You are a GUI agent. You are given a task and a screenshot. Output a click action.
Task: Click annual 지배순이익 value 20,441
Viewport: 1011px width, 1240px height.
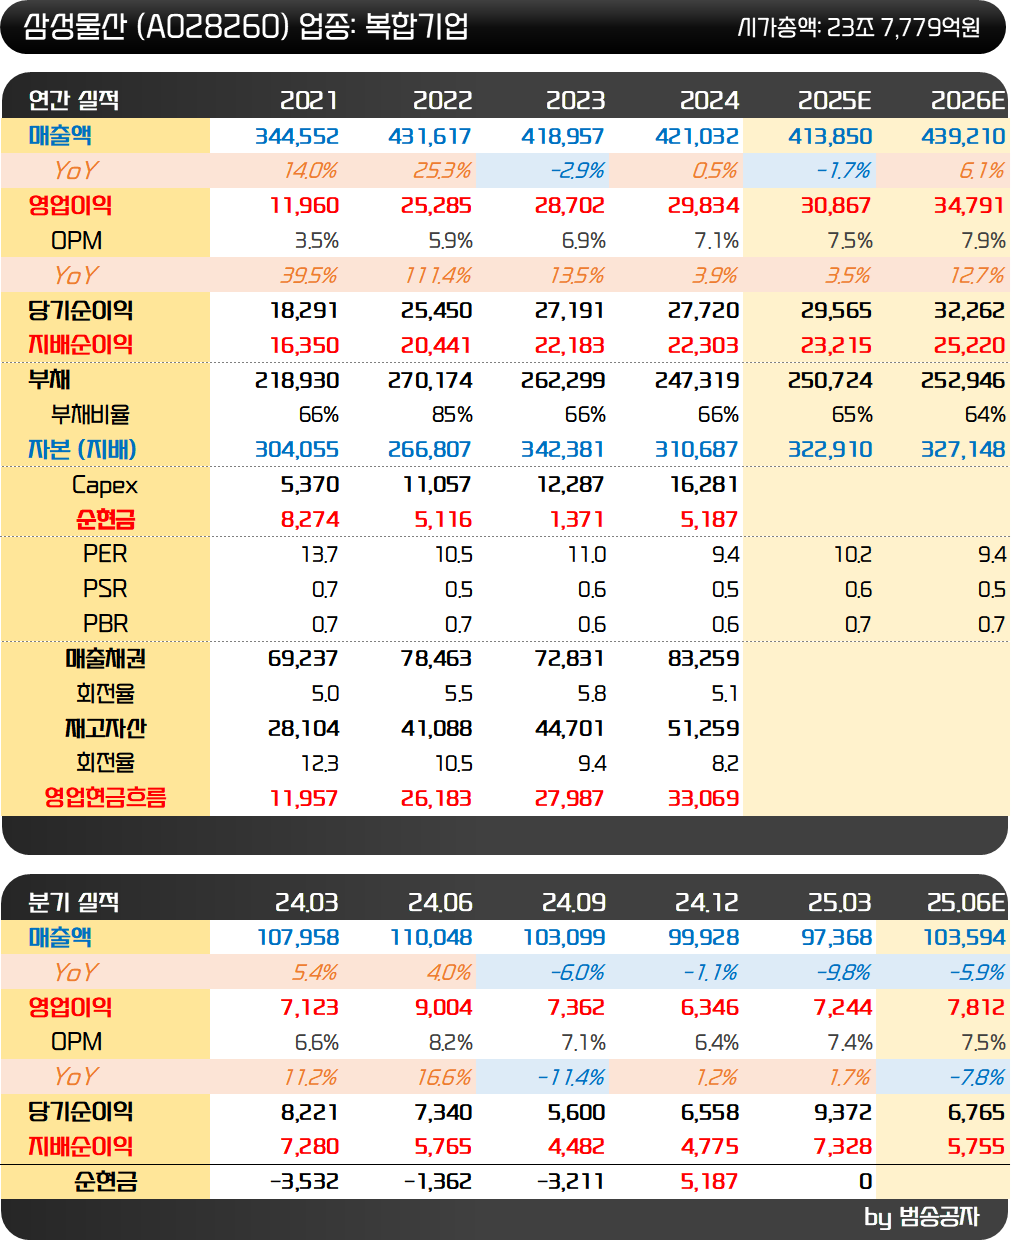pyautogui.click(x=436, y=346)
